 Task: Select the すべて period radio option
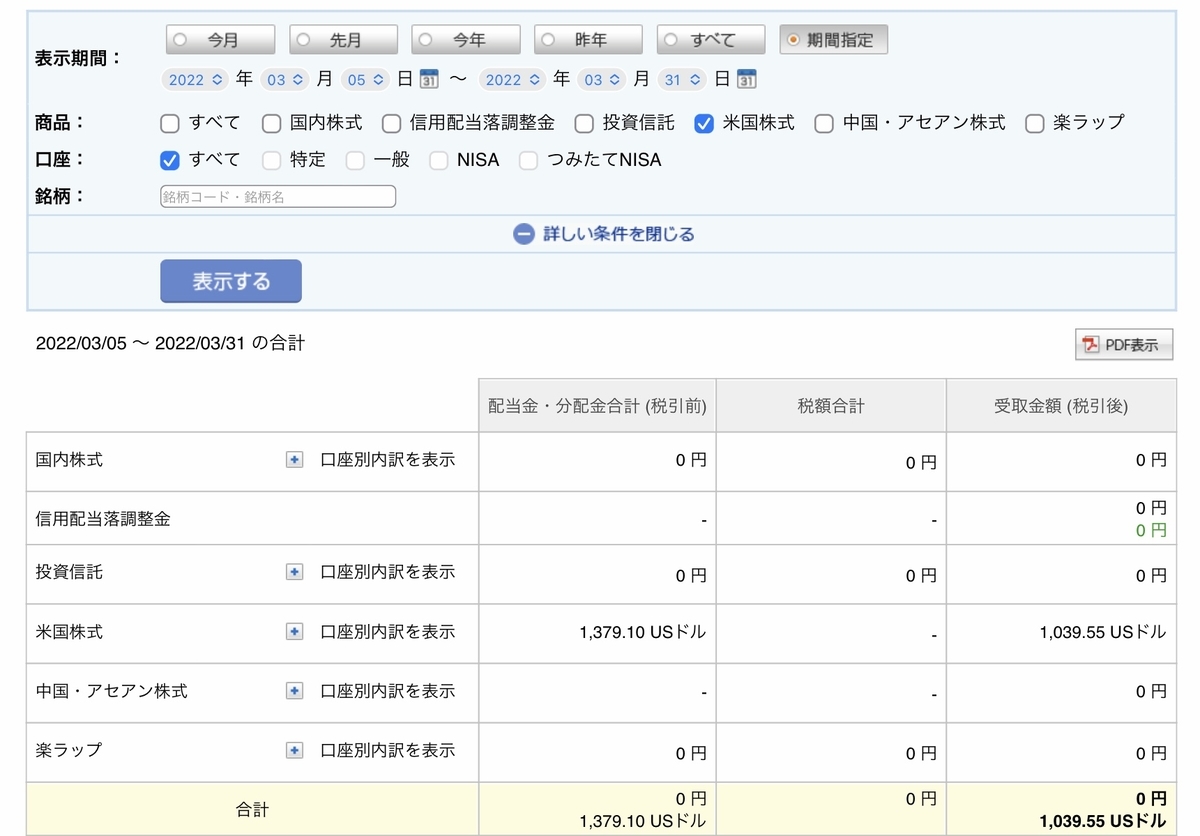(711, 40)
